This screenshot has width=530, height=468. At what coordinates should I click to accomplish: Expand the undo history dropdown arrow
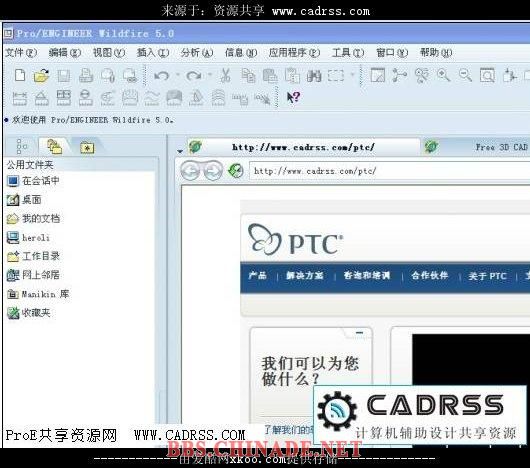178,75
